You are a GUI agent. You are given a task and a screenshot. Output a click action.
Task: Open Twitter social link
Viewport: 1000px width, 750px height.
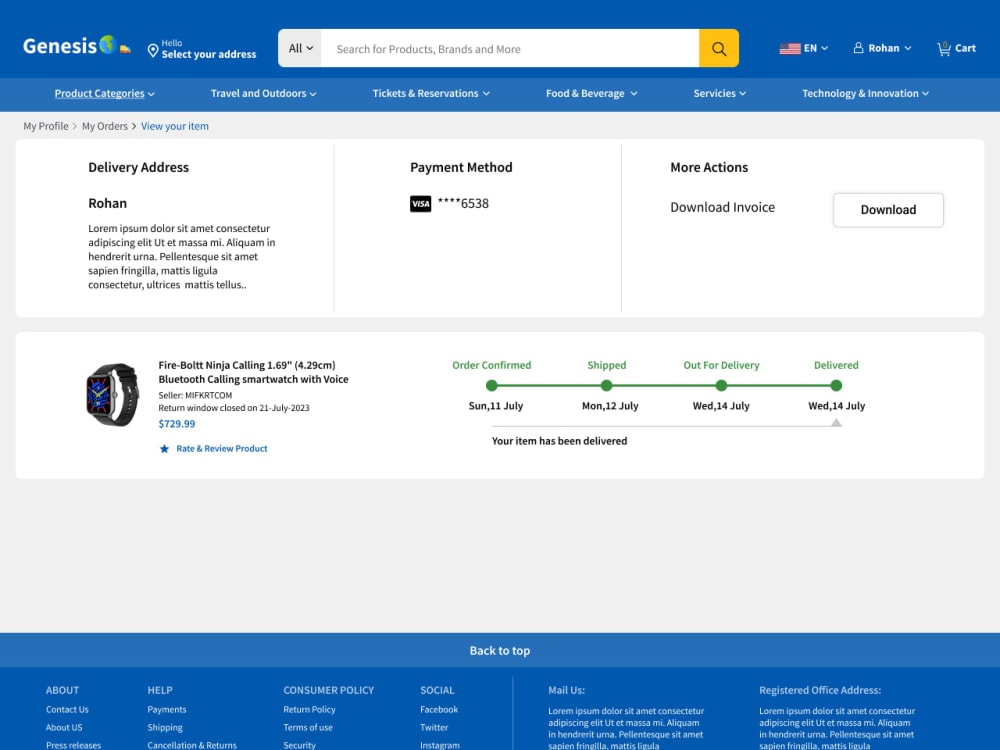click(434, 728)
